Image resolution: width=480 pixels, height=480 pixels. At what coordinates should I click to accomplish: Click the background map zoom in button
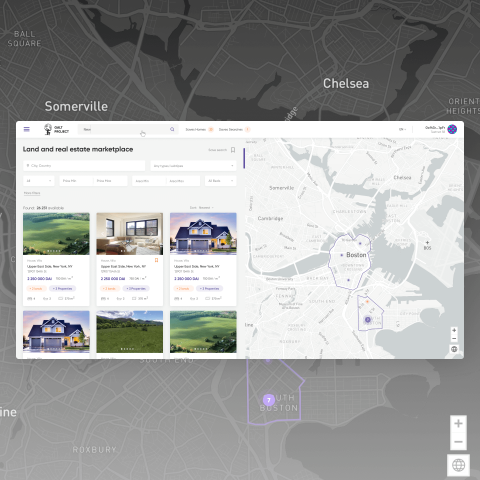tap(458, 424)
